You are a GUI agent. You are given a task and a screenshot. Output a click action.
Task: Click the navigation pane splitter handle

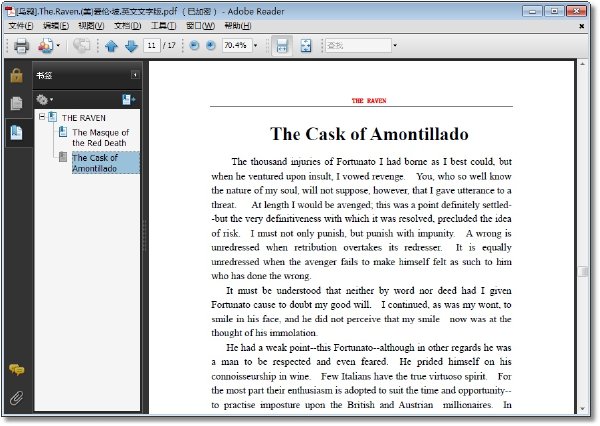tap(145, 235)
